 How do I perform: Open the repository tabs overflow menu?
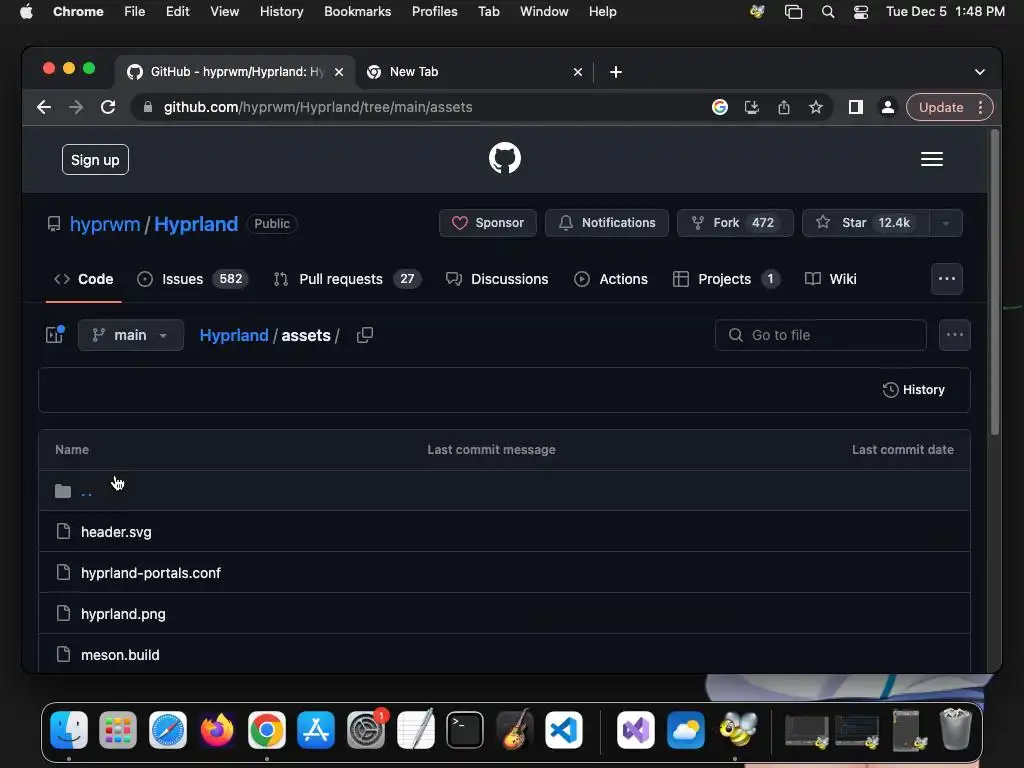pos(946,279)
